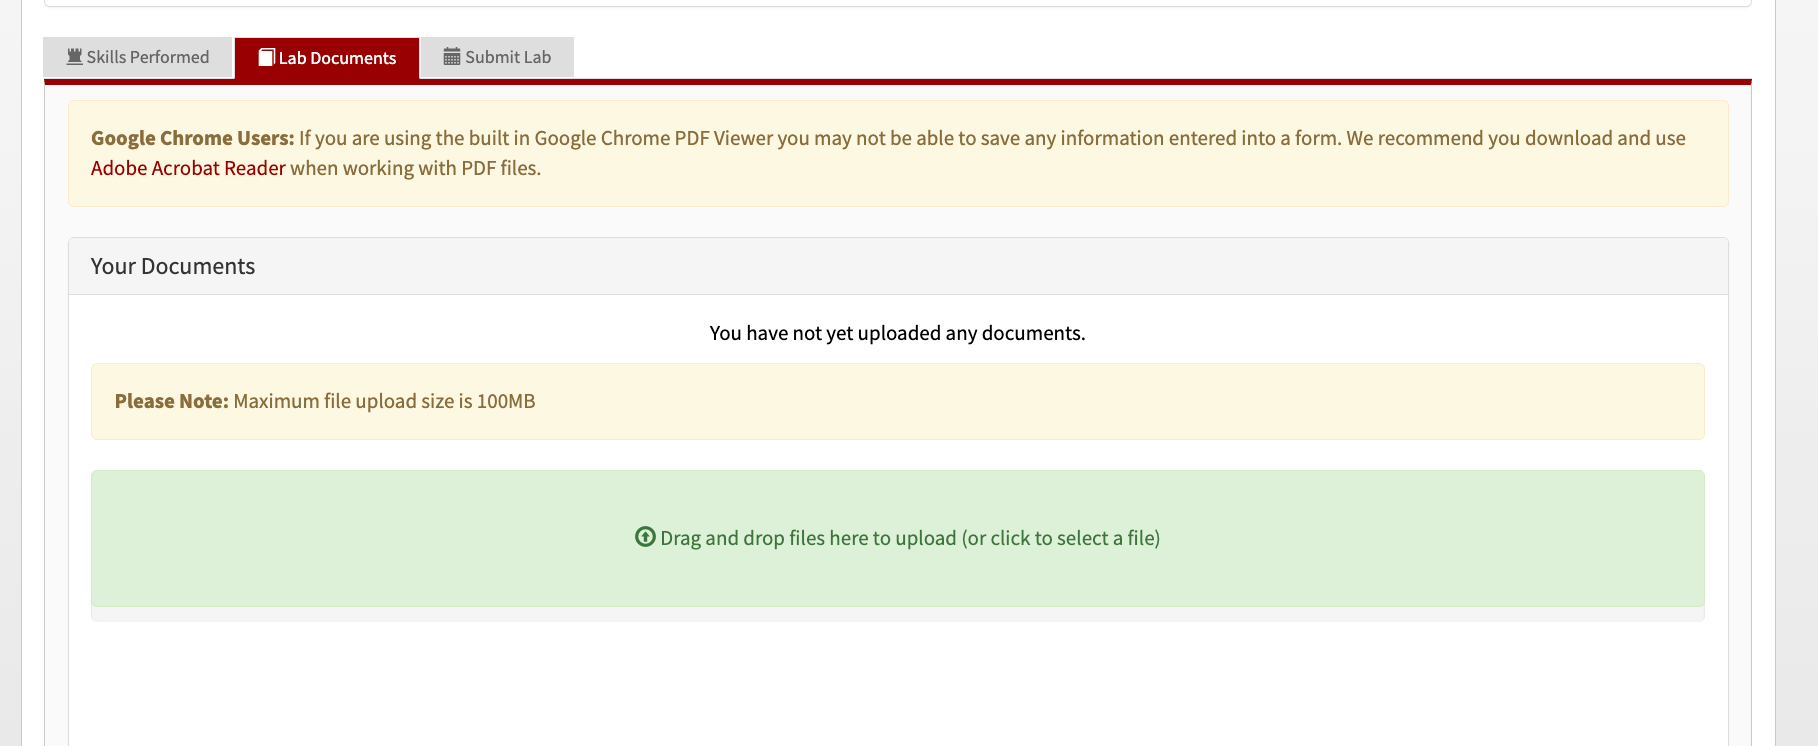The image size is (1818, 746).
Task: Click 'Maximum file upload size is 100MB' text
Action: [x=384, y=401]
